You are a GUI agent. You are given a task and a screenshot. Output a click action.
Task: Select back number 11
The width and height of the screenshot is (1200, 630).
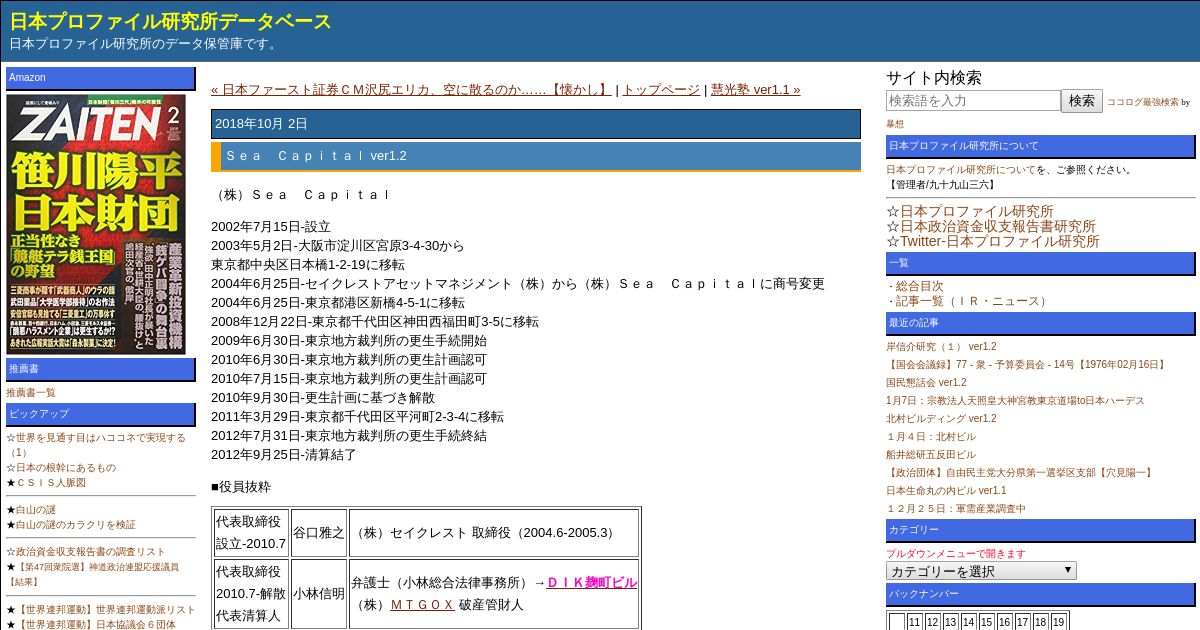(x=914, y=622)
